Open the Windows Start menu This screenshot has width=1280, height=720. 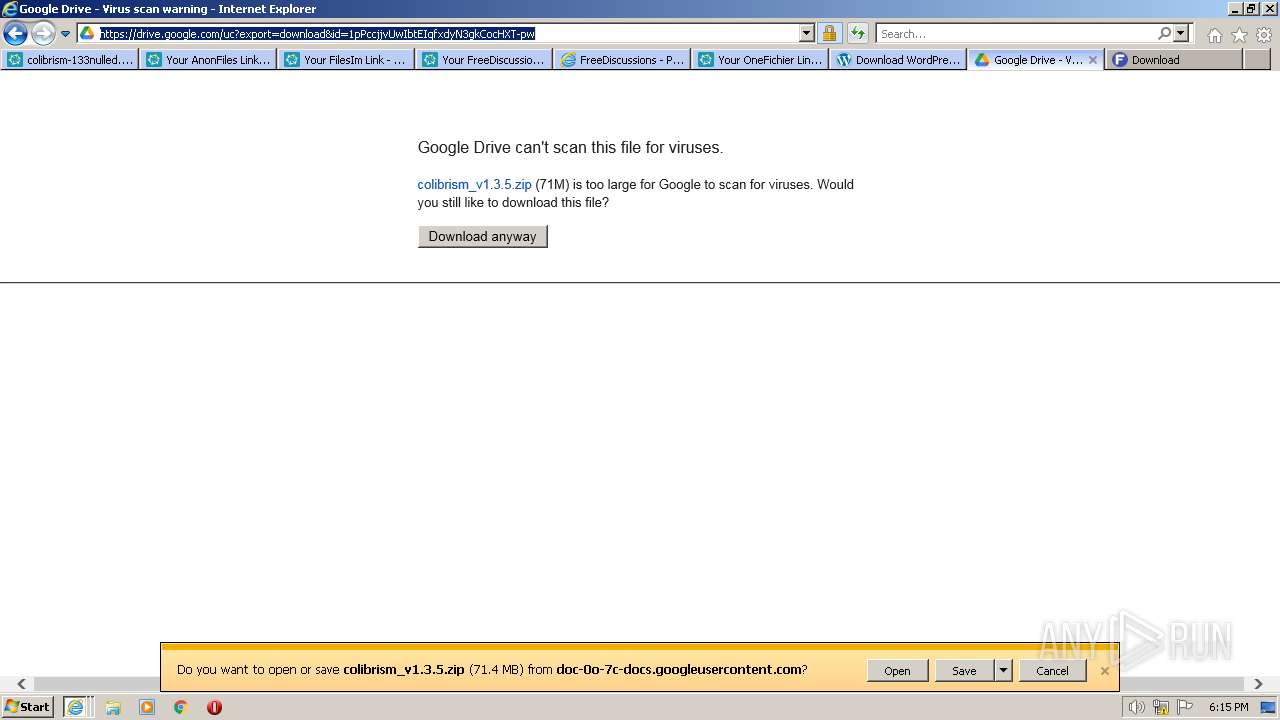tap(28, 707)
